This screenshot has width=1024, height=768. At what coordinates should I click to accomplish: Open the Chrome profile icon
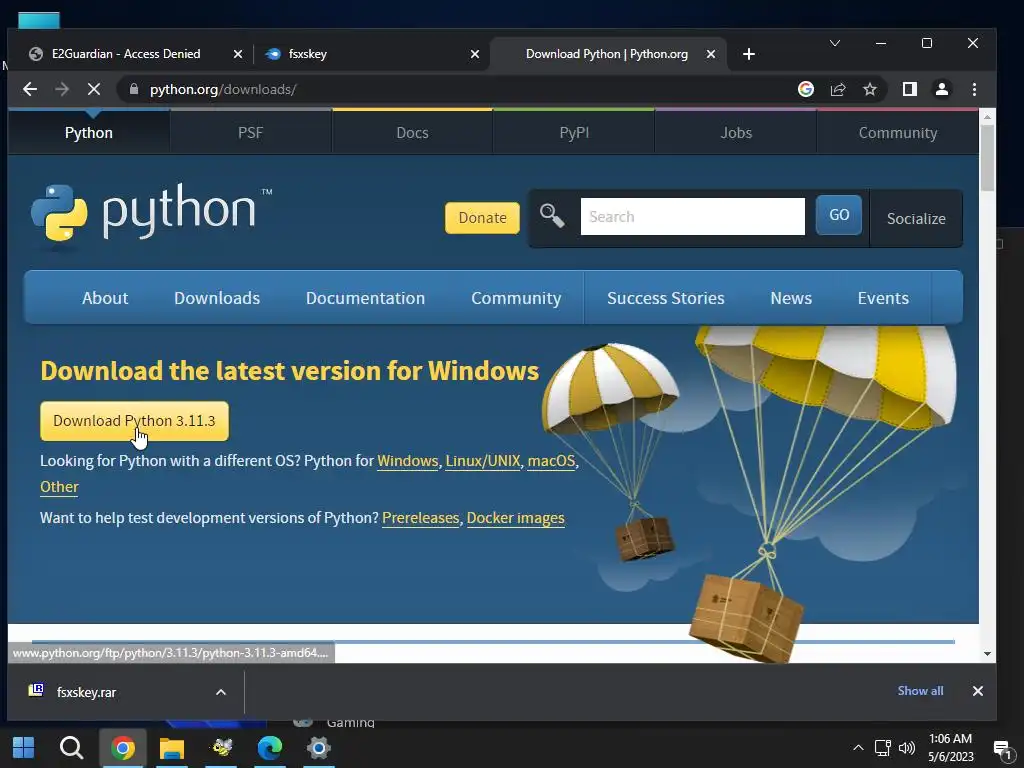click(x=942, y=89)
